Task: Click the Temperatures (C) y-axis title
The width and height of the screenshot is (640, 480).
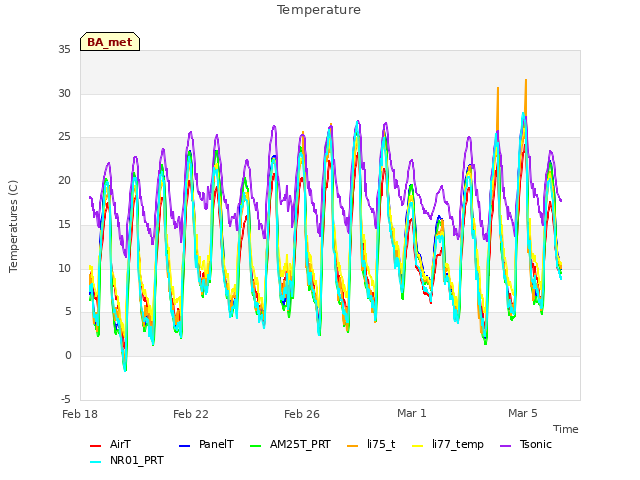Action: 13,226
